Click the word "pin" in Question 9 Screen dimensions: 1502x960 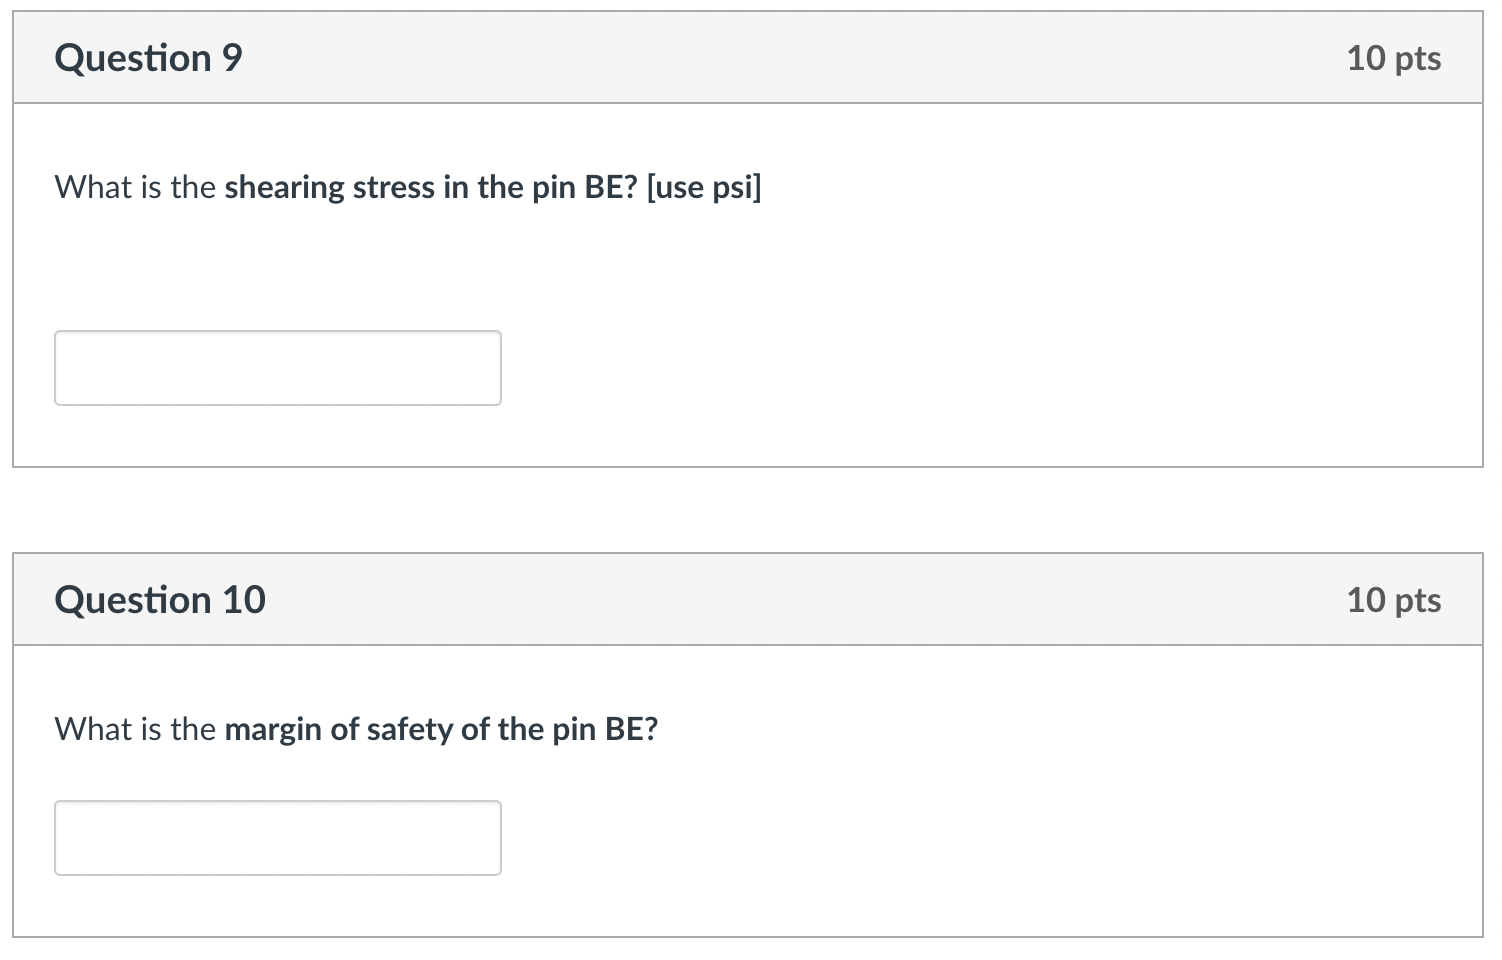(x=553, y=188)
